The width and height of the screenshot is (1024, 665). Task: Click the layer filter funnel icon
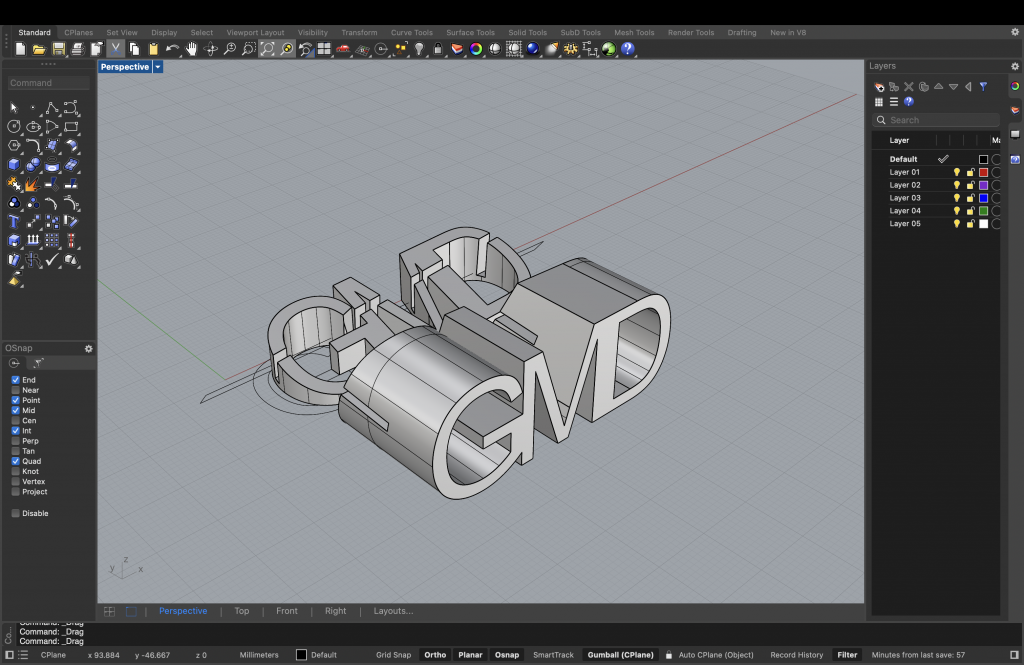pos(983,87)
